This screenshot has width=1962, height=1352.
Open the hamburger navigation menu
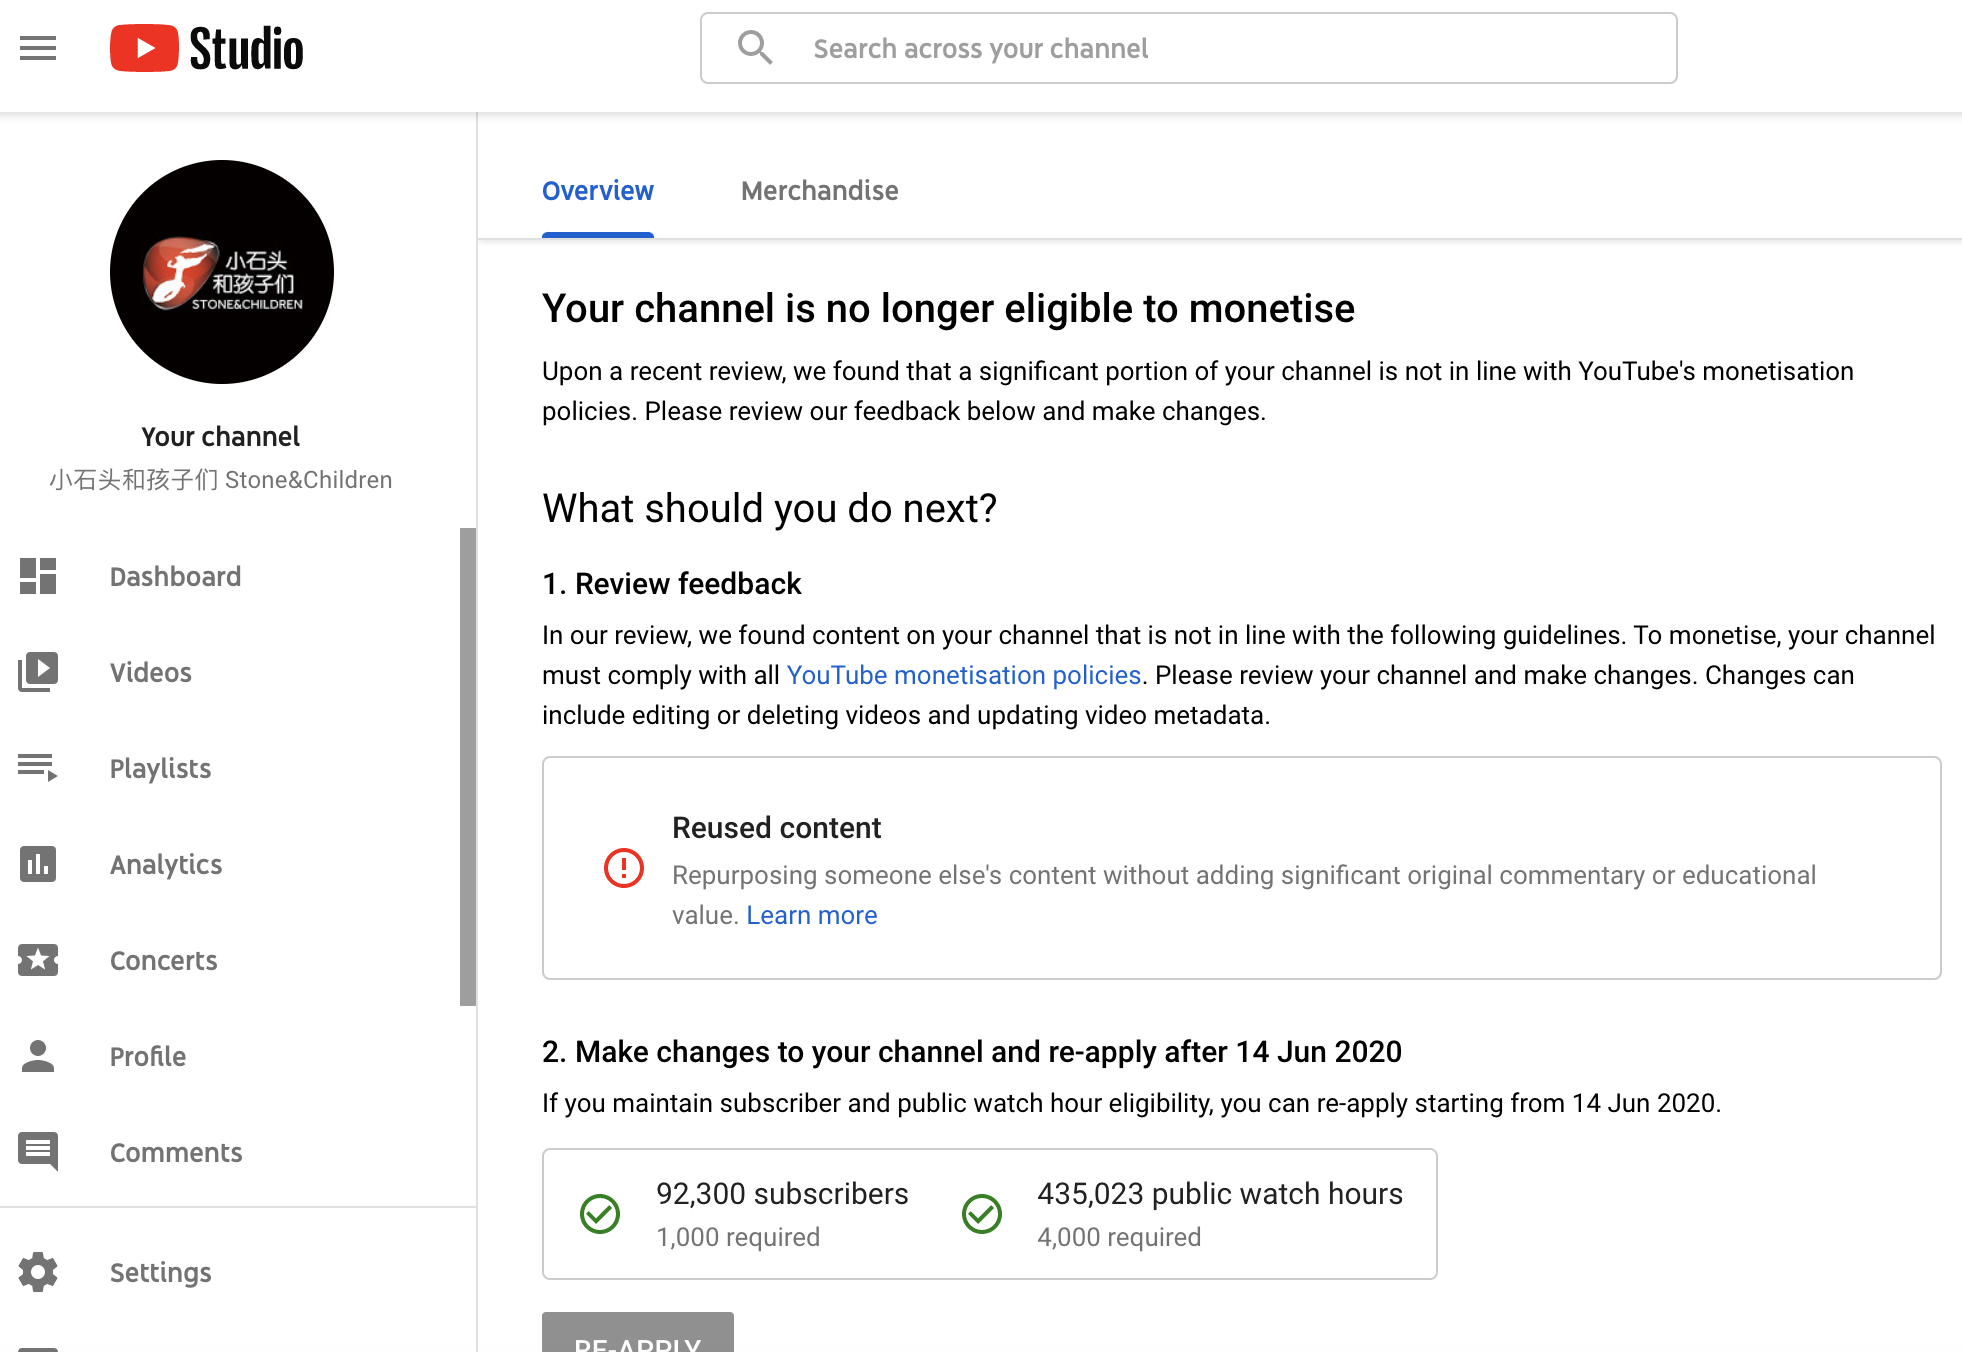click(38, 48)
